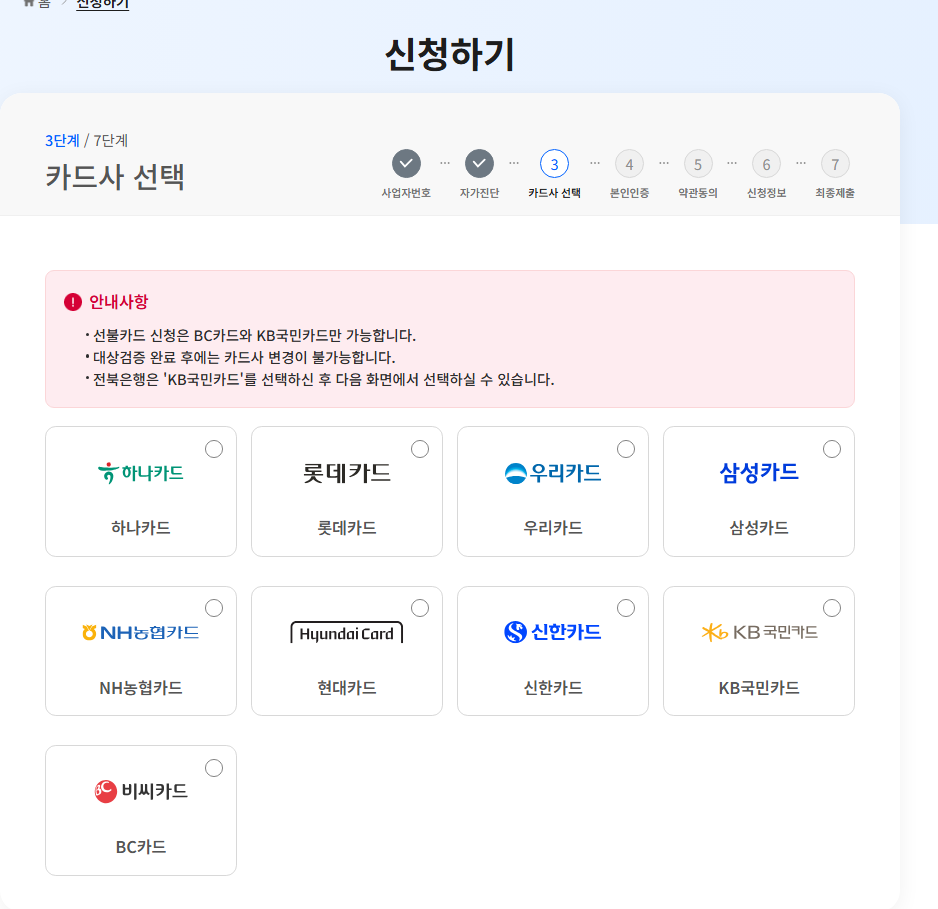The height and width of the screenshot is (909, 938).
Task: Click the 최종제출 step label
Action: 835,193
